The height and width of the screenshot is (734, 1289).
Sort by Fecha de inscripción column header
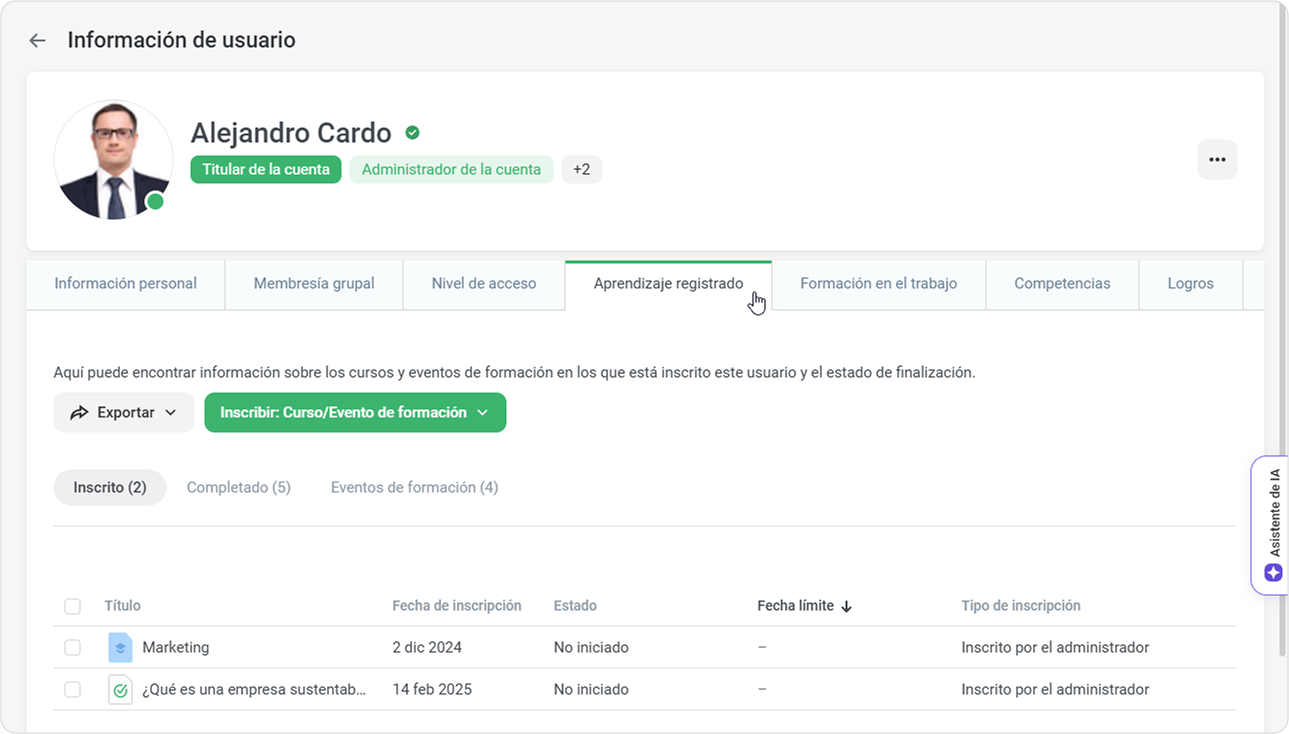click(x=456, y=606)
